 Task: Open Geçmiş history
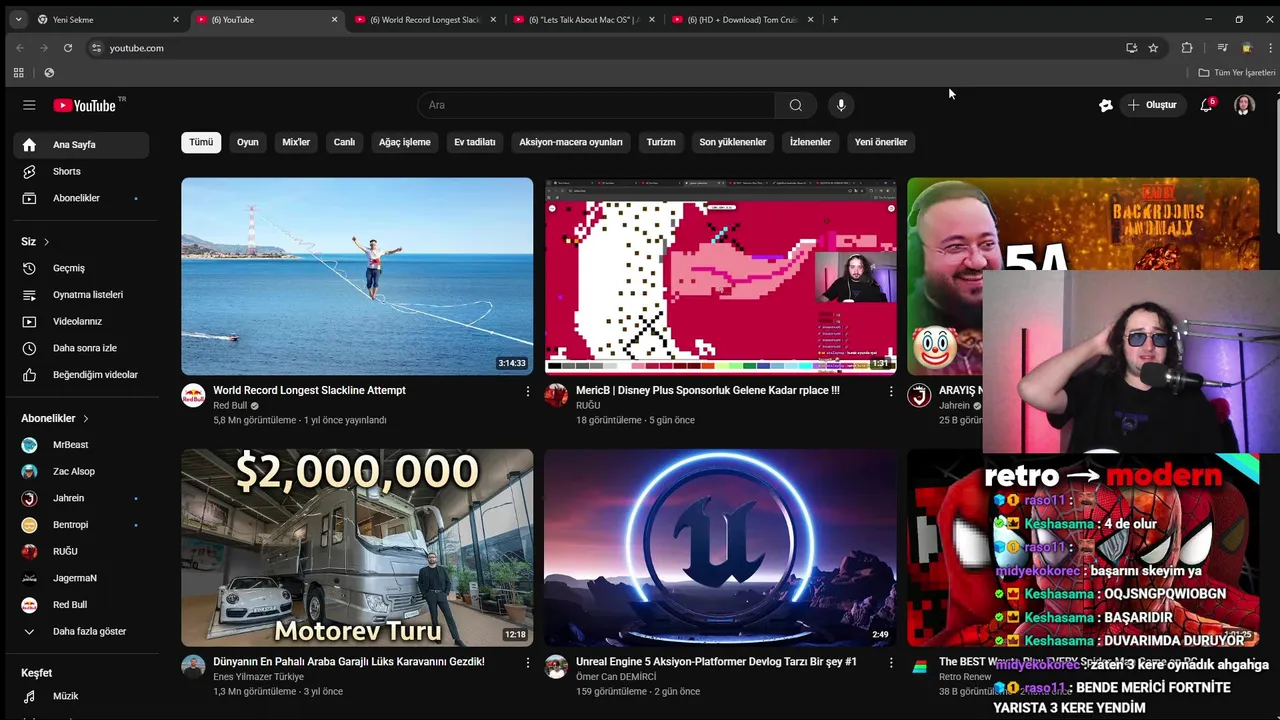click(81, 268)
